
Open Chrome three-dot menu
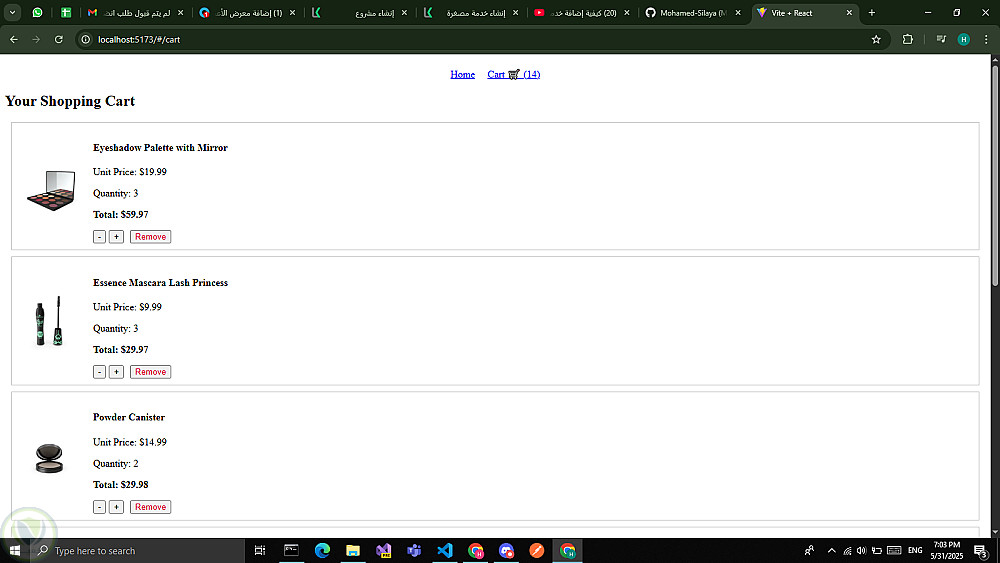[986, 40]
